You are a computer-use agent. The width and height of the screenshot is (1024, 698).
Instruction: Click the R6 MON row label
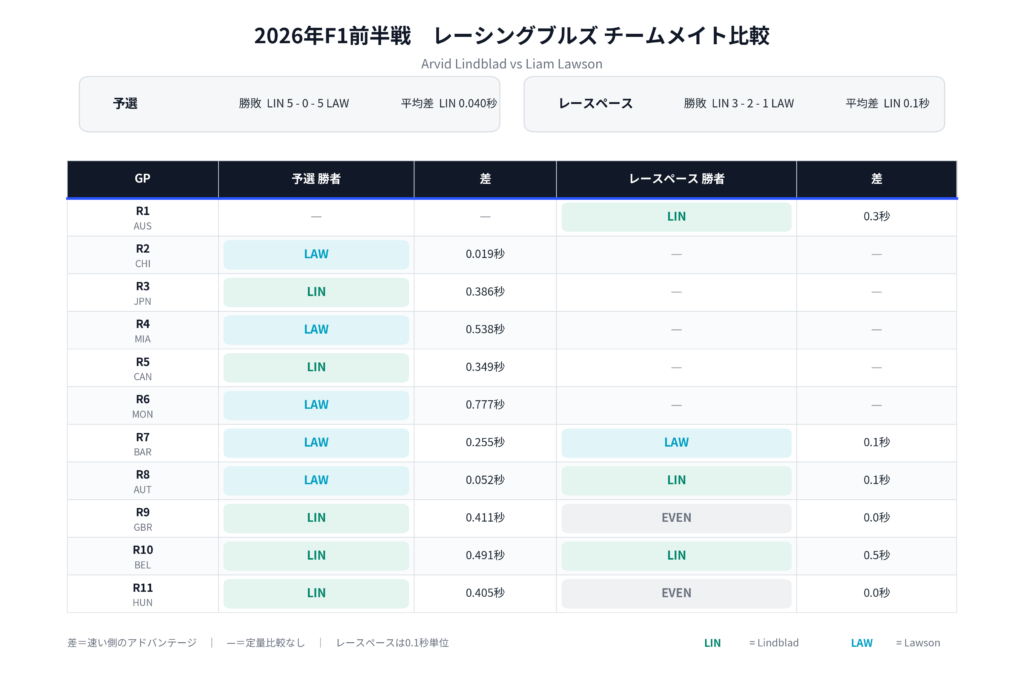(142, 406)
